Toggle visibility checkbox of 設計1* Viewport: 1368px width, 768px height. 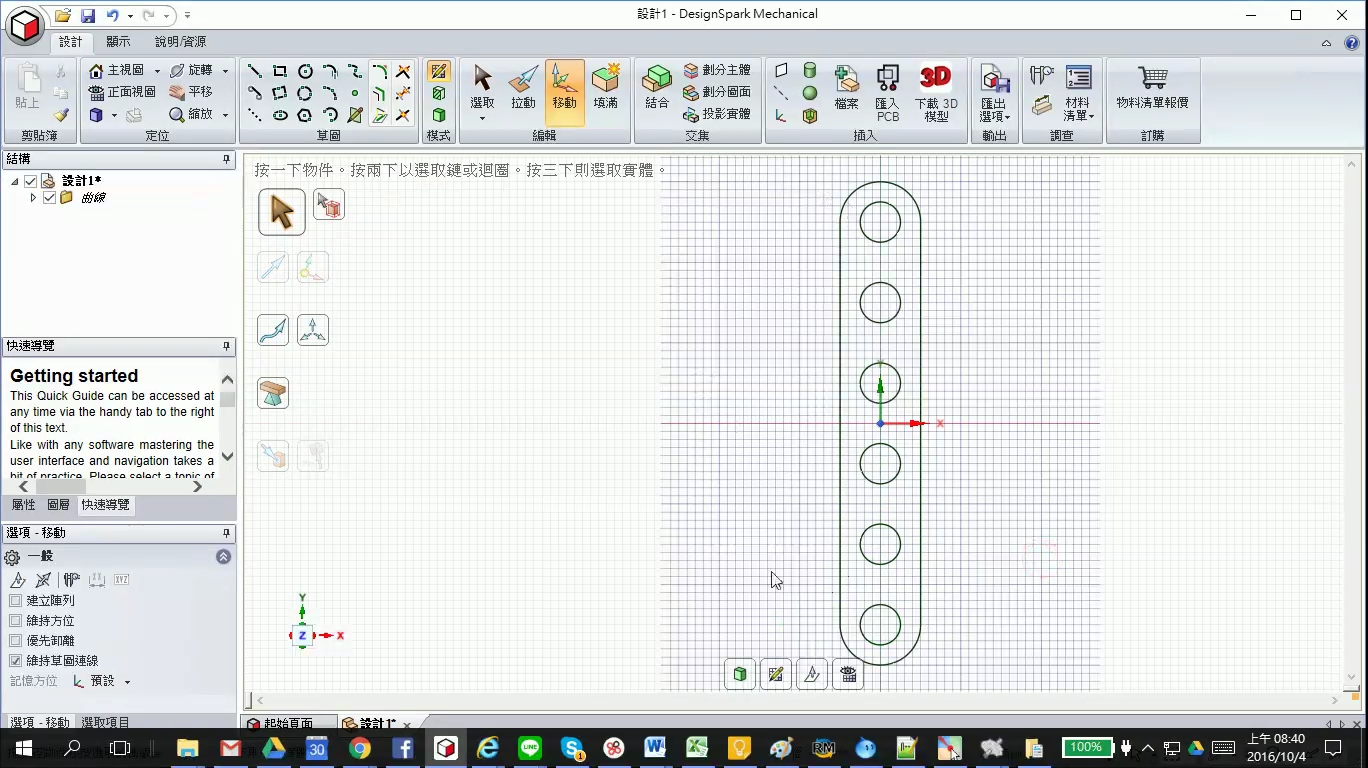coord(31,181)
